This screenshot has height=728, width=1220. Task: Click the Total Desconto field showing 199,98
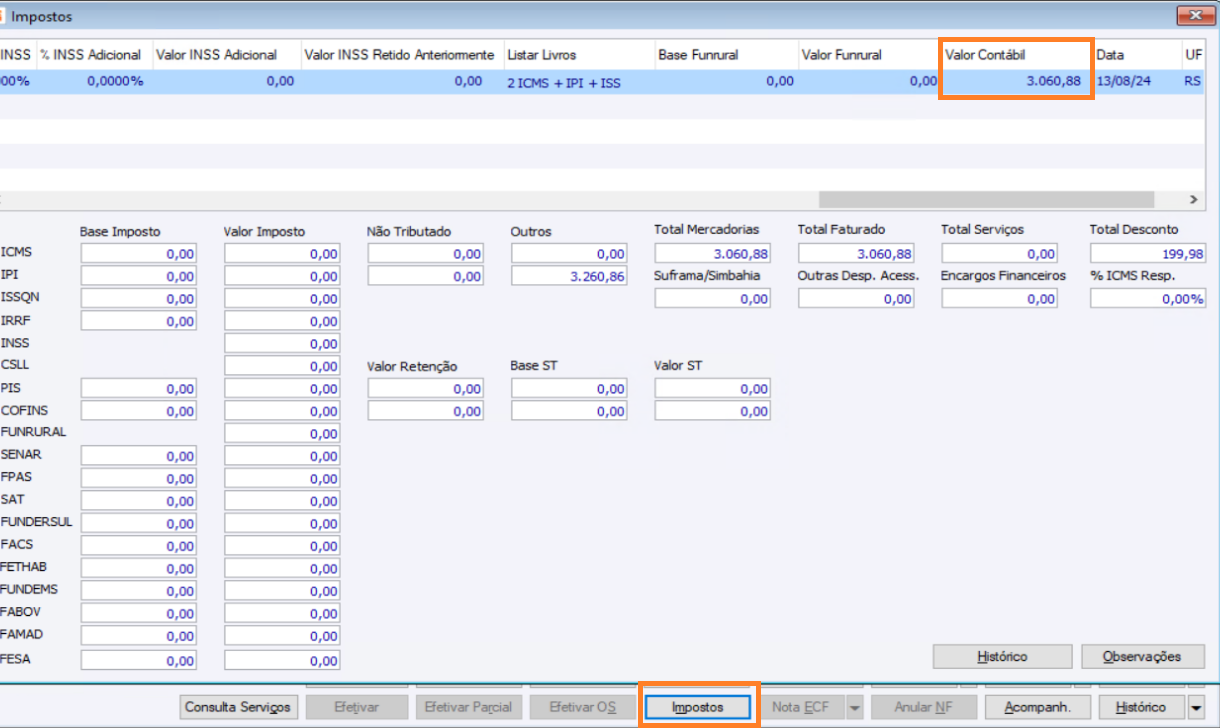[1148, 254]
